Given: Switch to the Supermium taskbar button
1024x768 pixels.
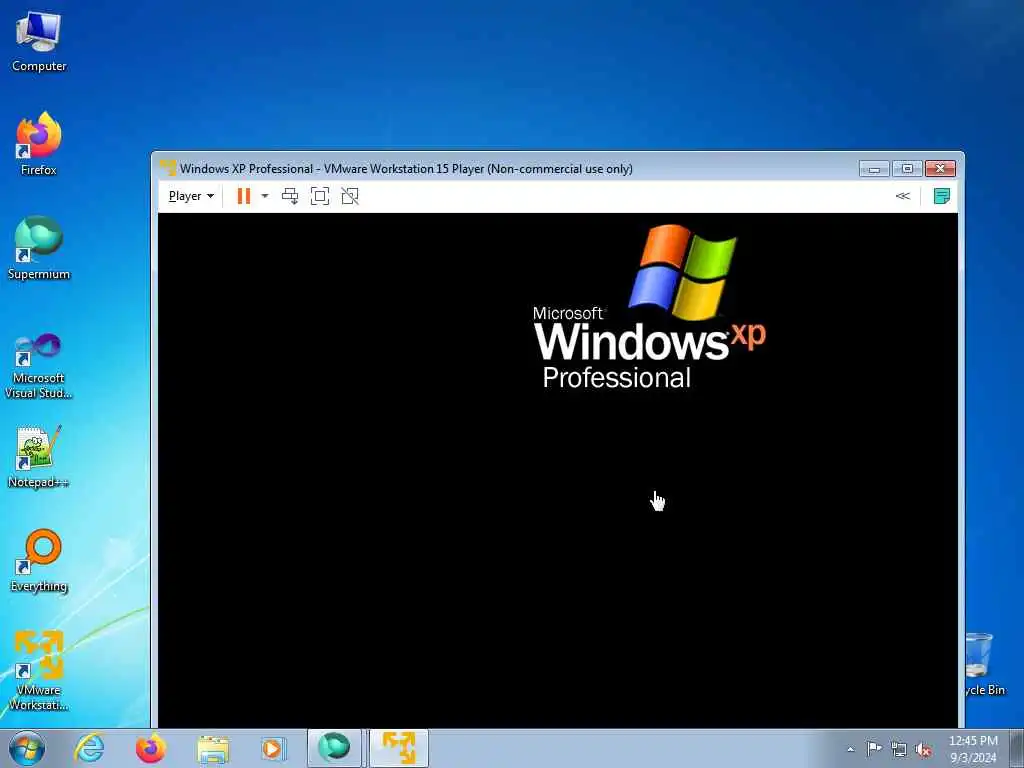Looking at the screenshot, I should point(334,748).
